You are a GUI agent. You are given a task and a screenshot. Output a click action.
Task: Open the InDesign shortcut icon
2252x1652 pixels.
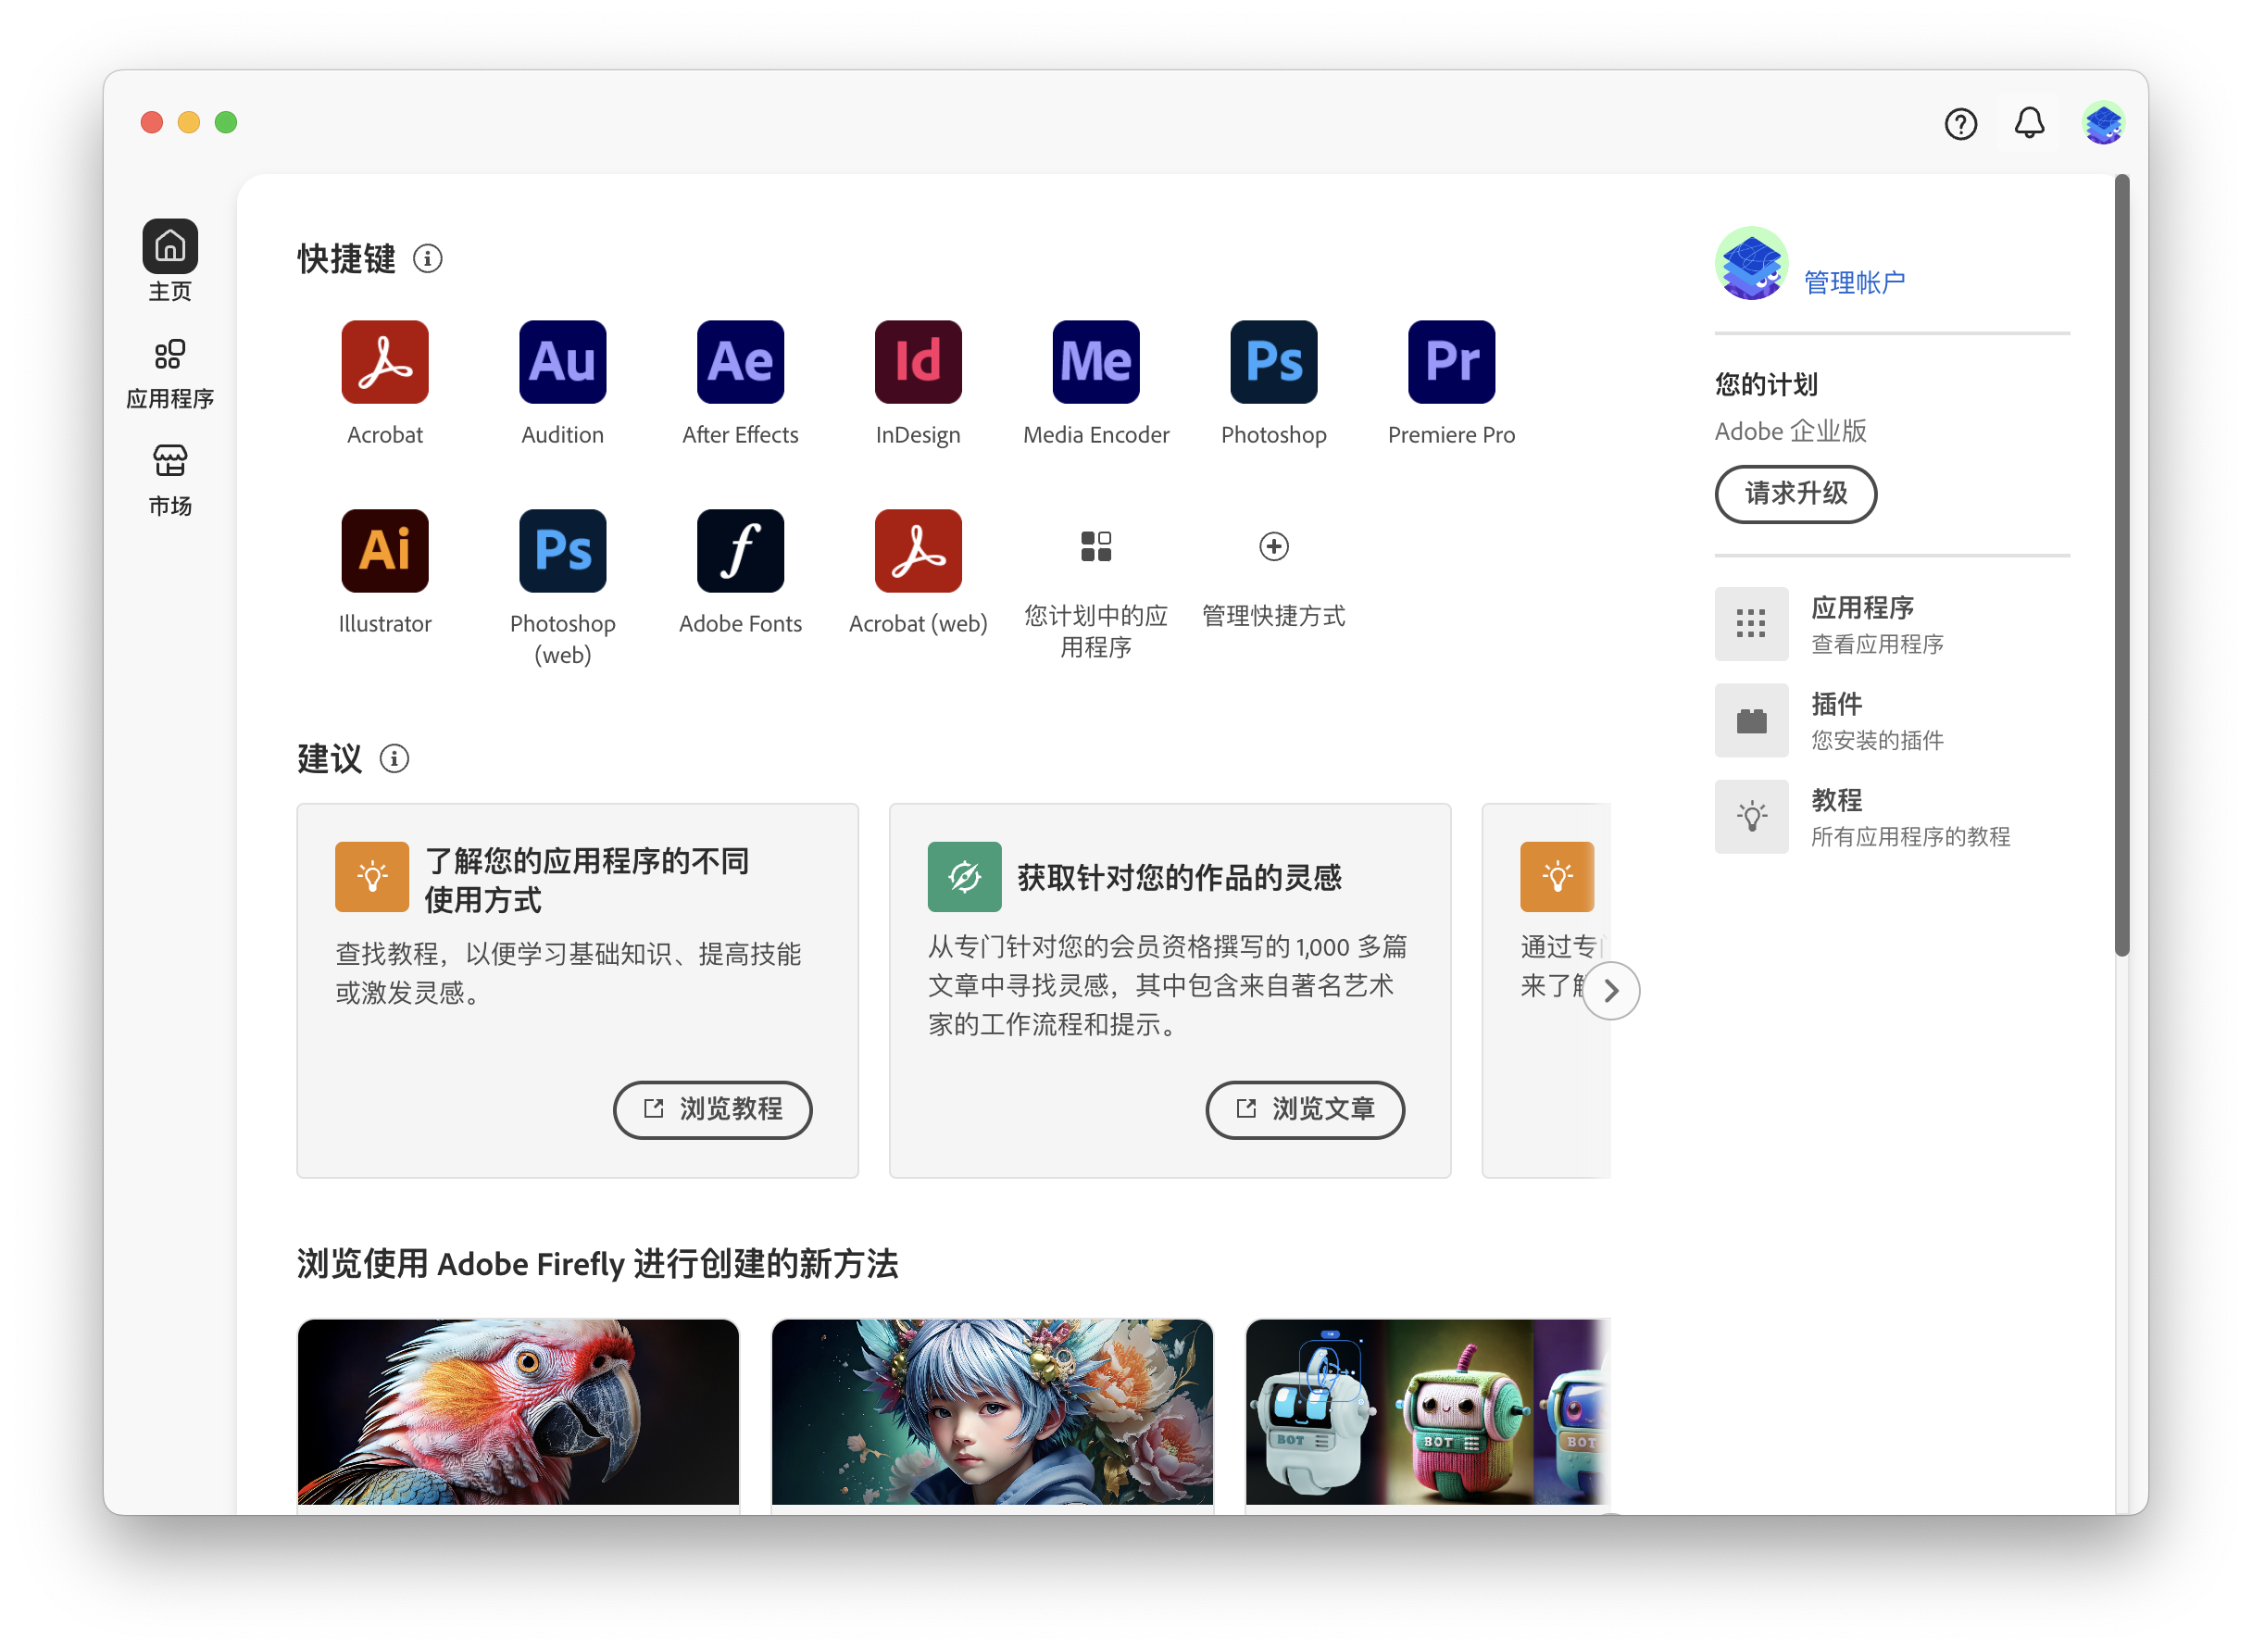(x=917, y=361)
